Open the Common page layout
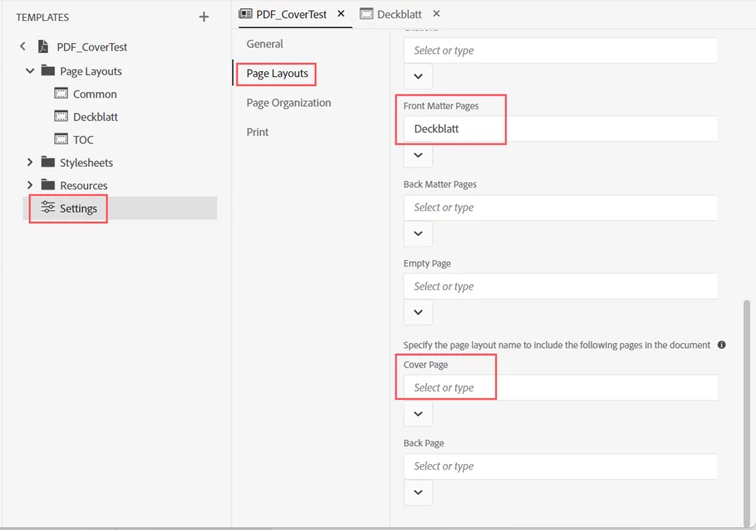This screenshot has height=530, width=756. (94, 94)
